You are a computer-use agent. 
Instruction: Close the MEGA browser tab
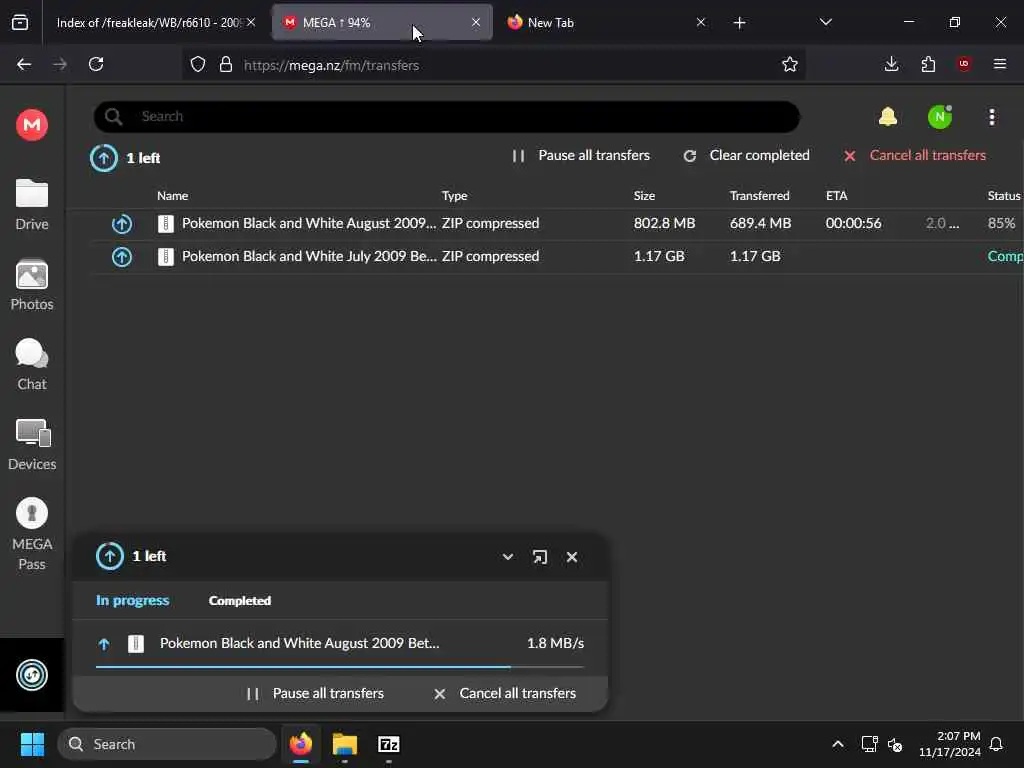pyautogui.click(x=476, y=22)
